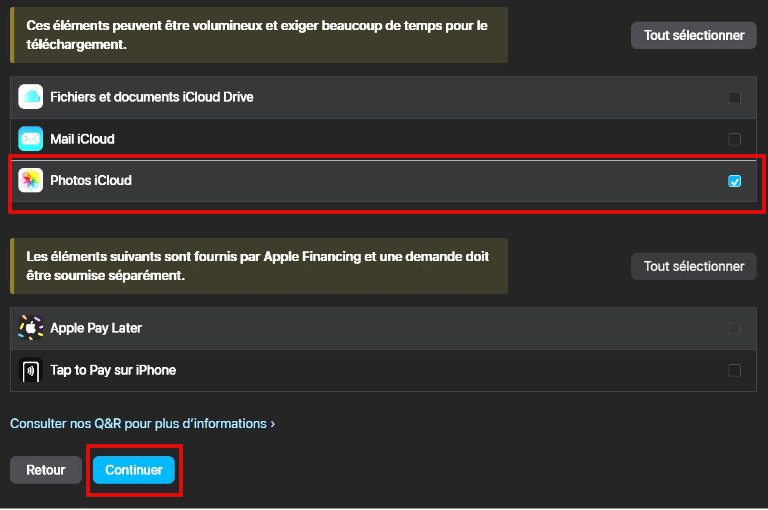Enable the iCloud Drive files checkbox
The image size is (768, 510).
click(735, 98)
